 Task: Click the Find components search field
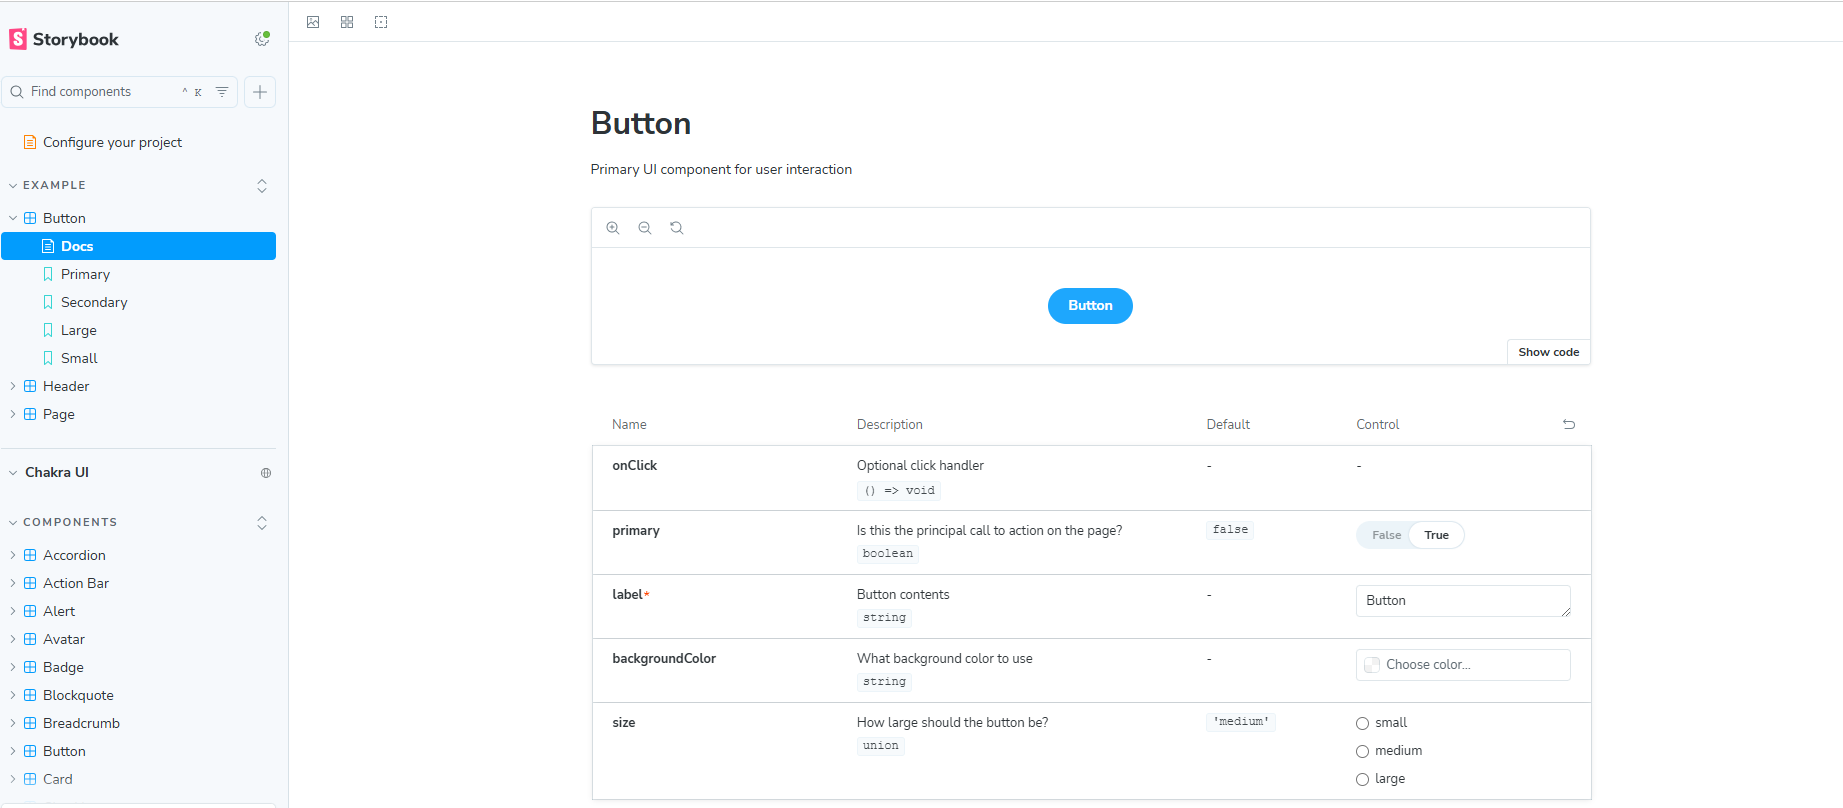[x=100, y=92]
